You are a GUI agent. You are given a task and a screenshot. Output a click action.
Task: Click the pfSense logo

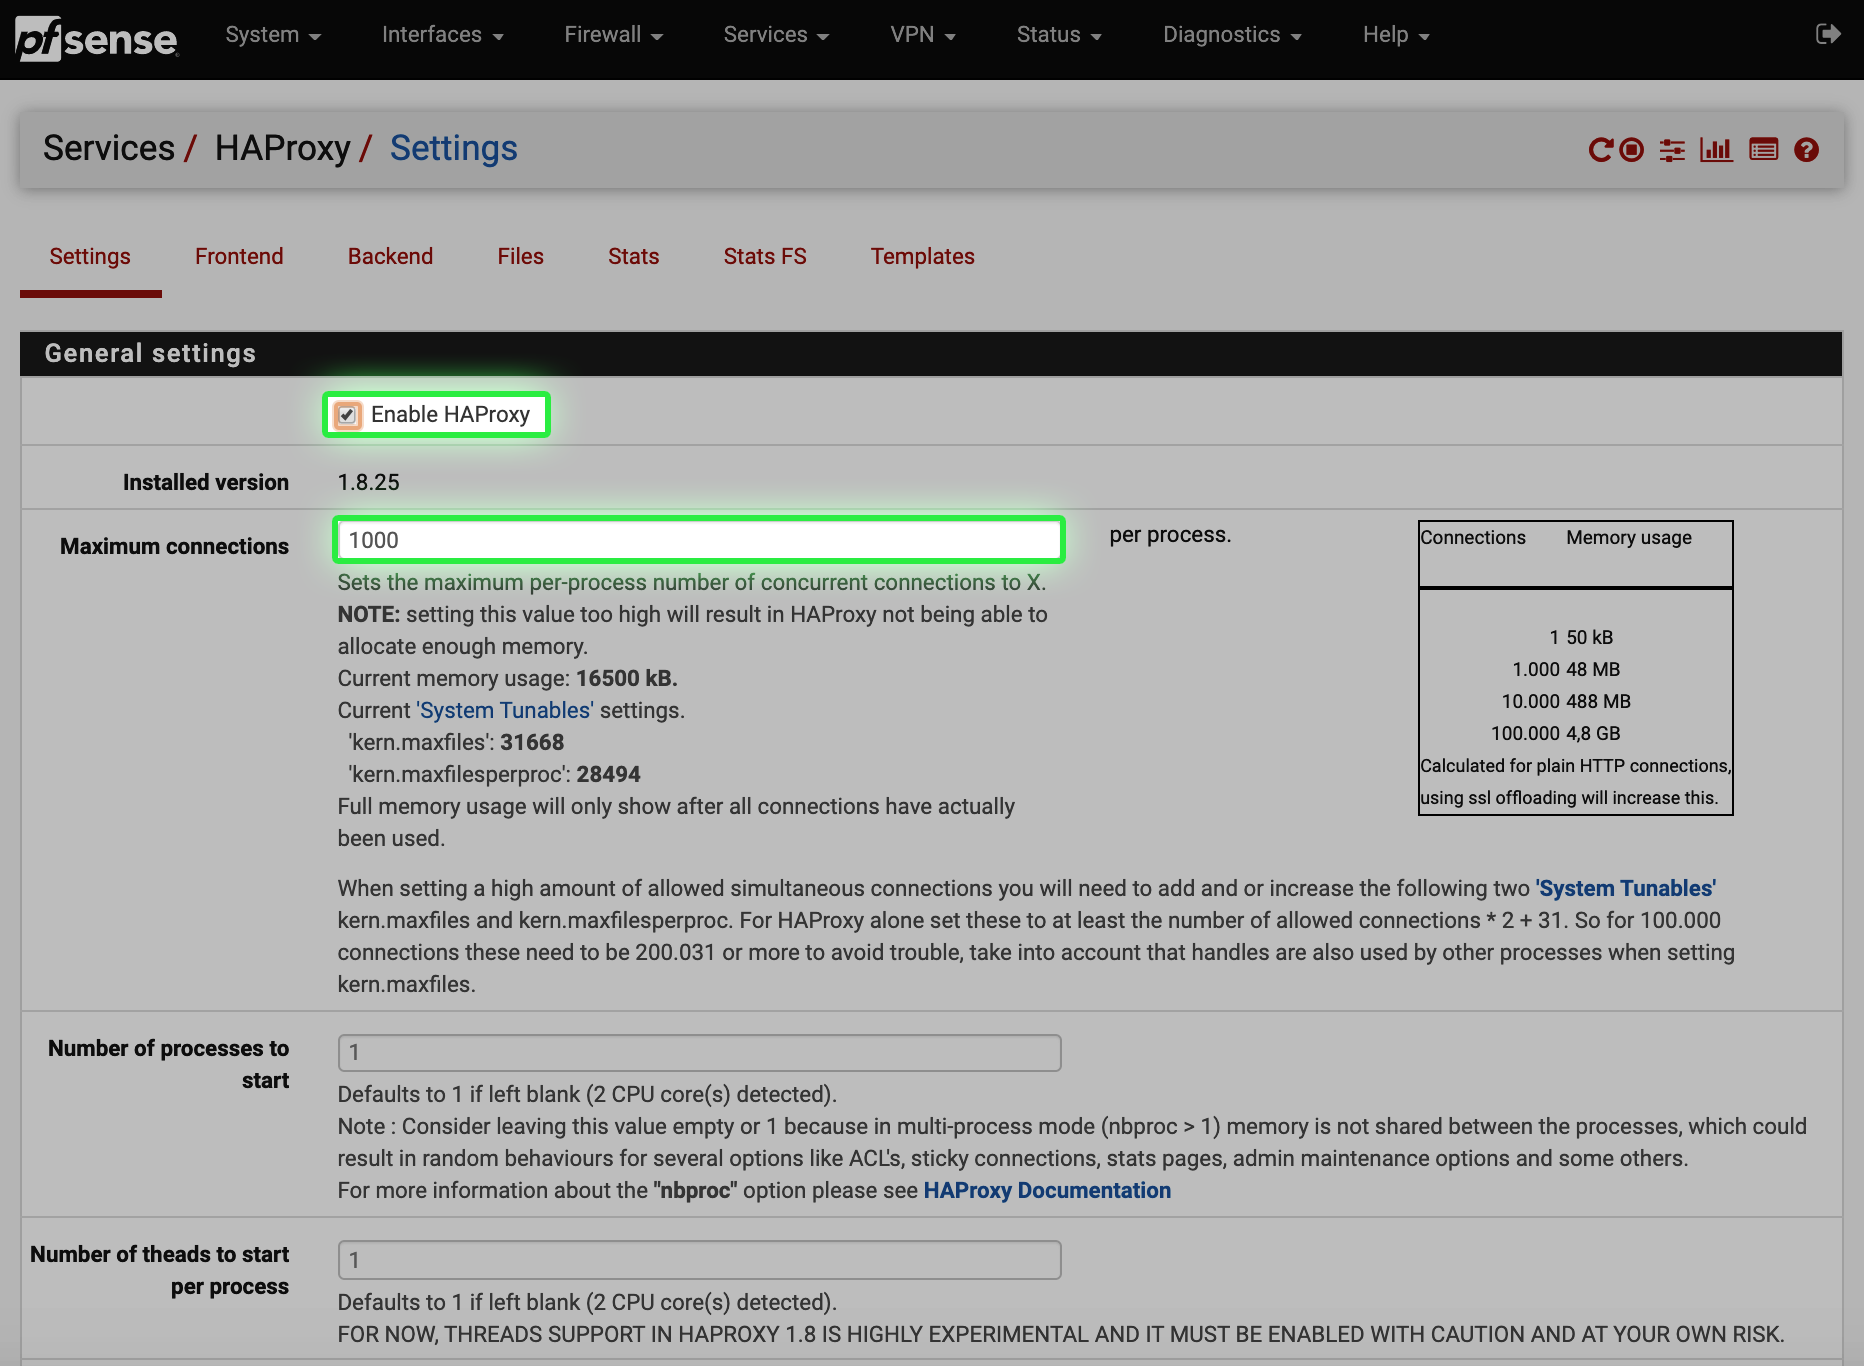click(x=96, y=38)
